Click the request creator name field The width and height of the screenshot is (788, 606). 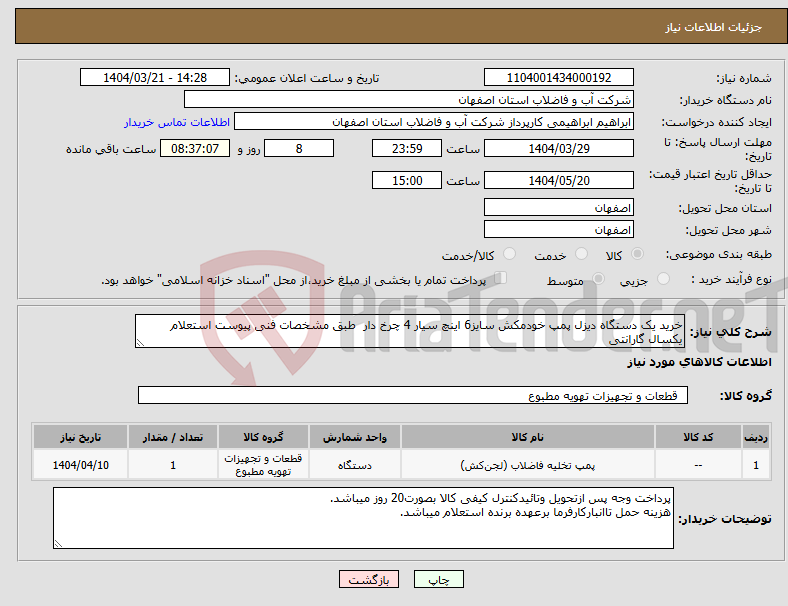(x=434, y=122)
